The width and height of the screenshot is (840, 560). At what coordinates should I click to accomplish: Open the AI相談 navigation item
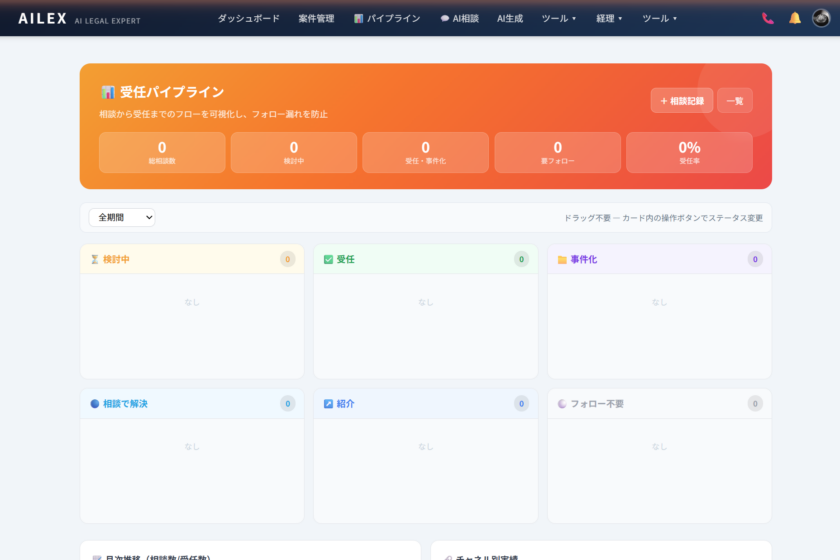click(459, 18)
